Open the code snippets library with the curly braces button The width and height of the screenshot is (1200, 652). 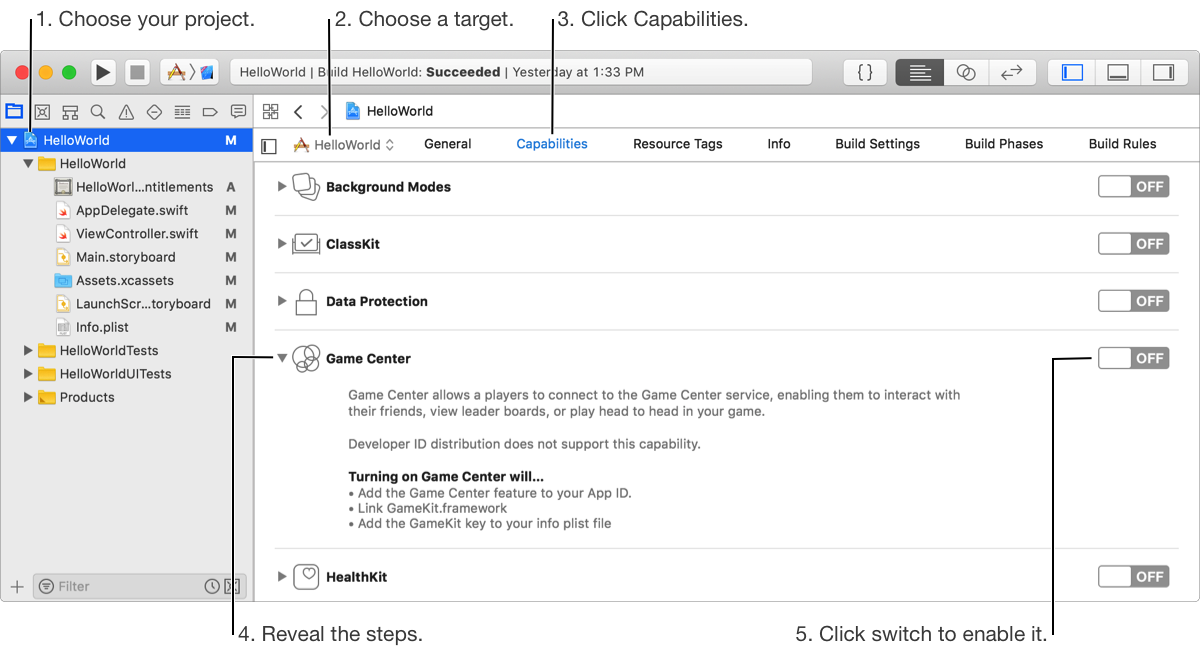[866, 72]
